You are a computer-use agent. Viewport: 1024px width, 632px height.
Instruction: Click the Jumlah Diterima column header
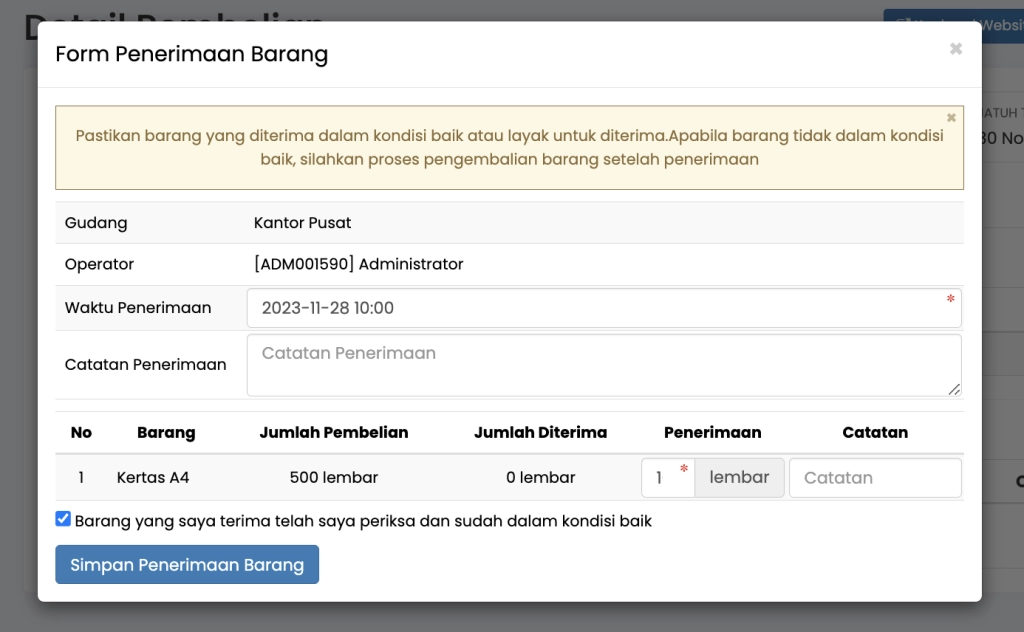[541, 432]
